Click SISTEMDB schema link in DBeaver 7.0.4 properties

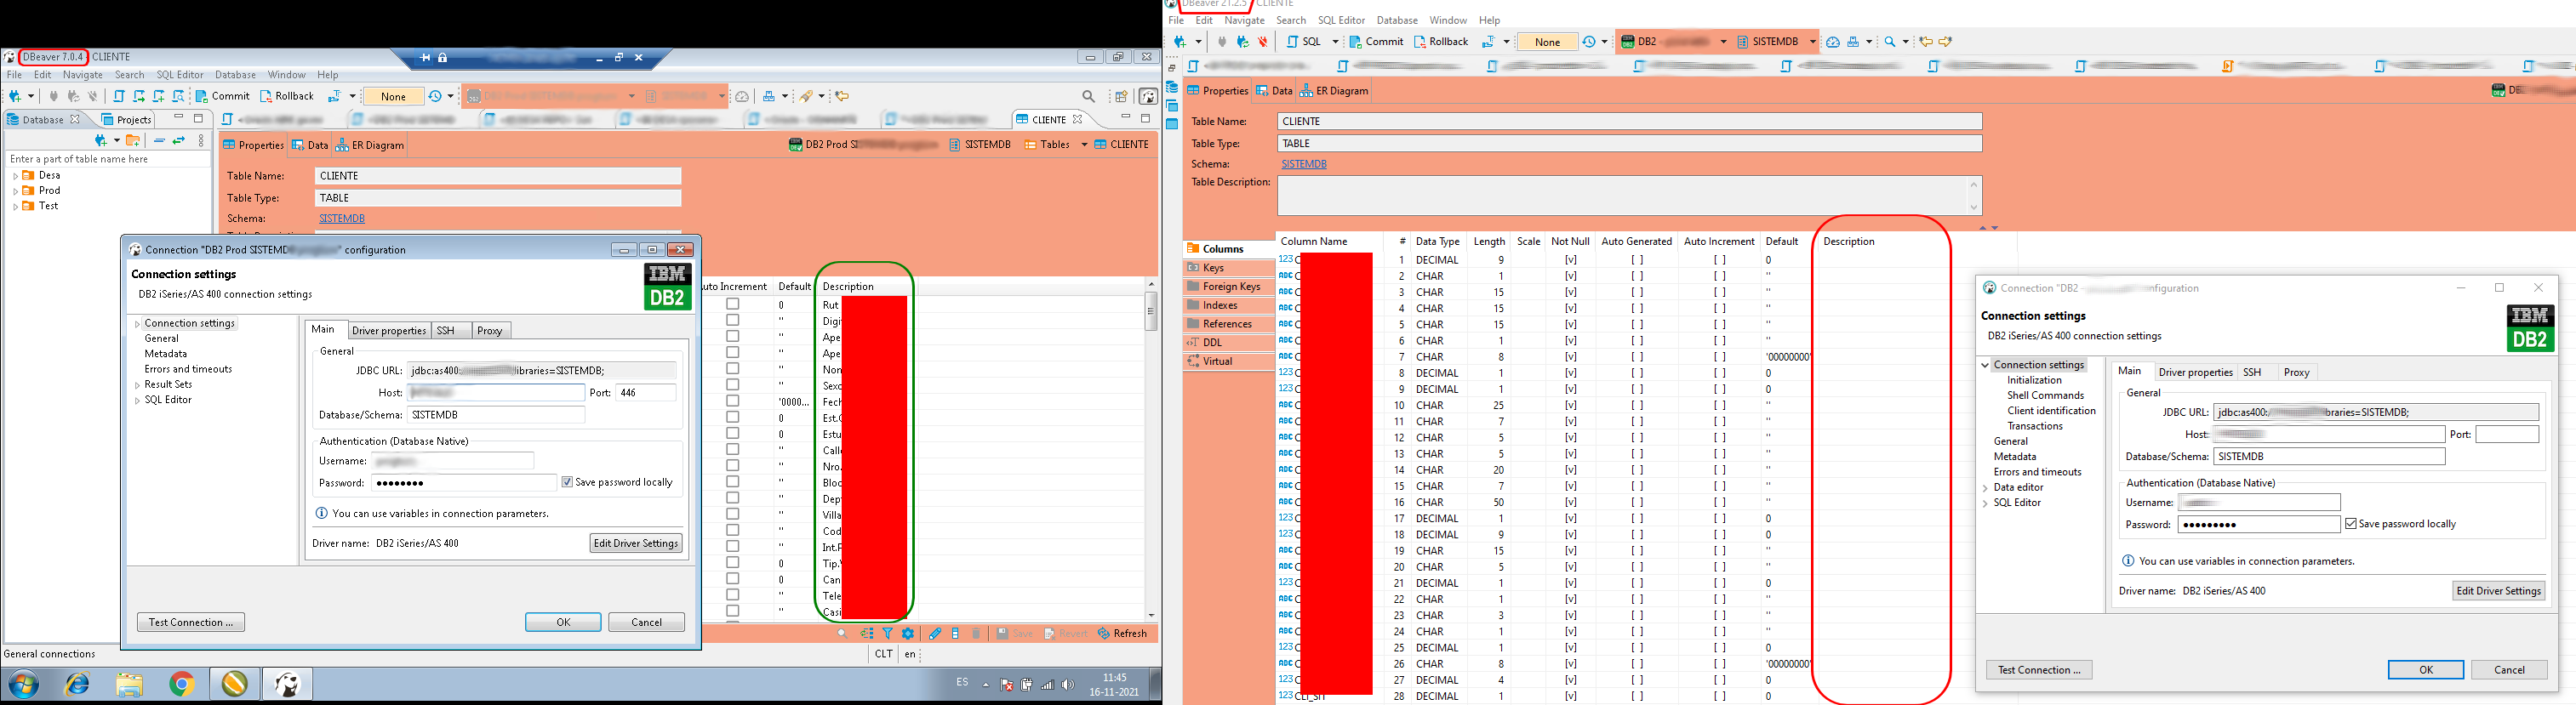(342, 218)
